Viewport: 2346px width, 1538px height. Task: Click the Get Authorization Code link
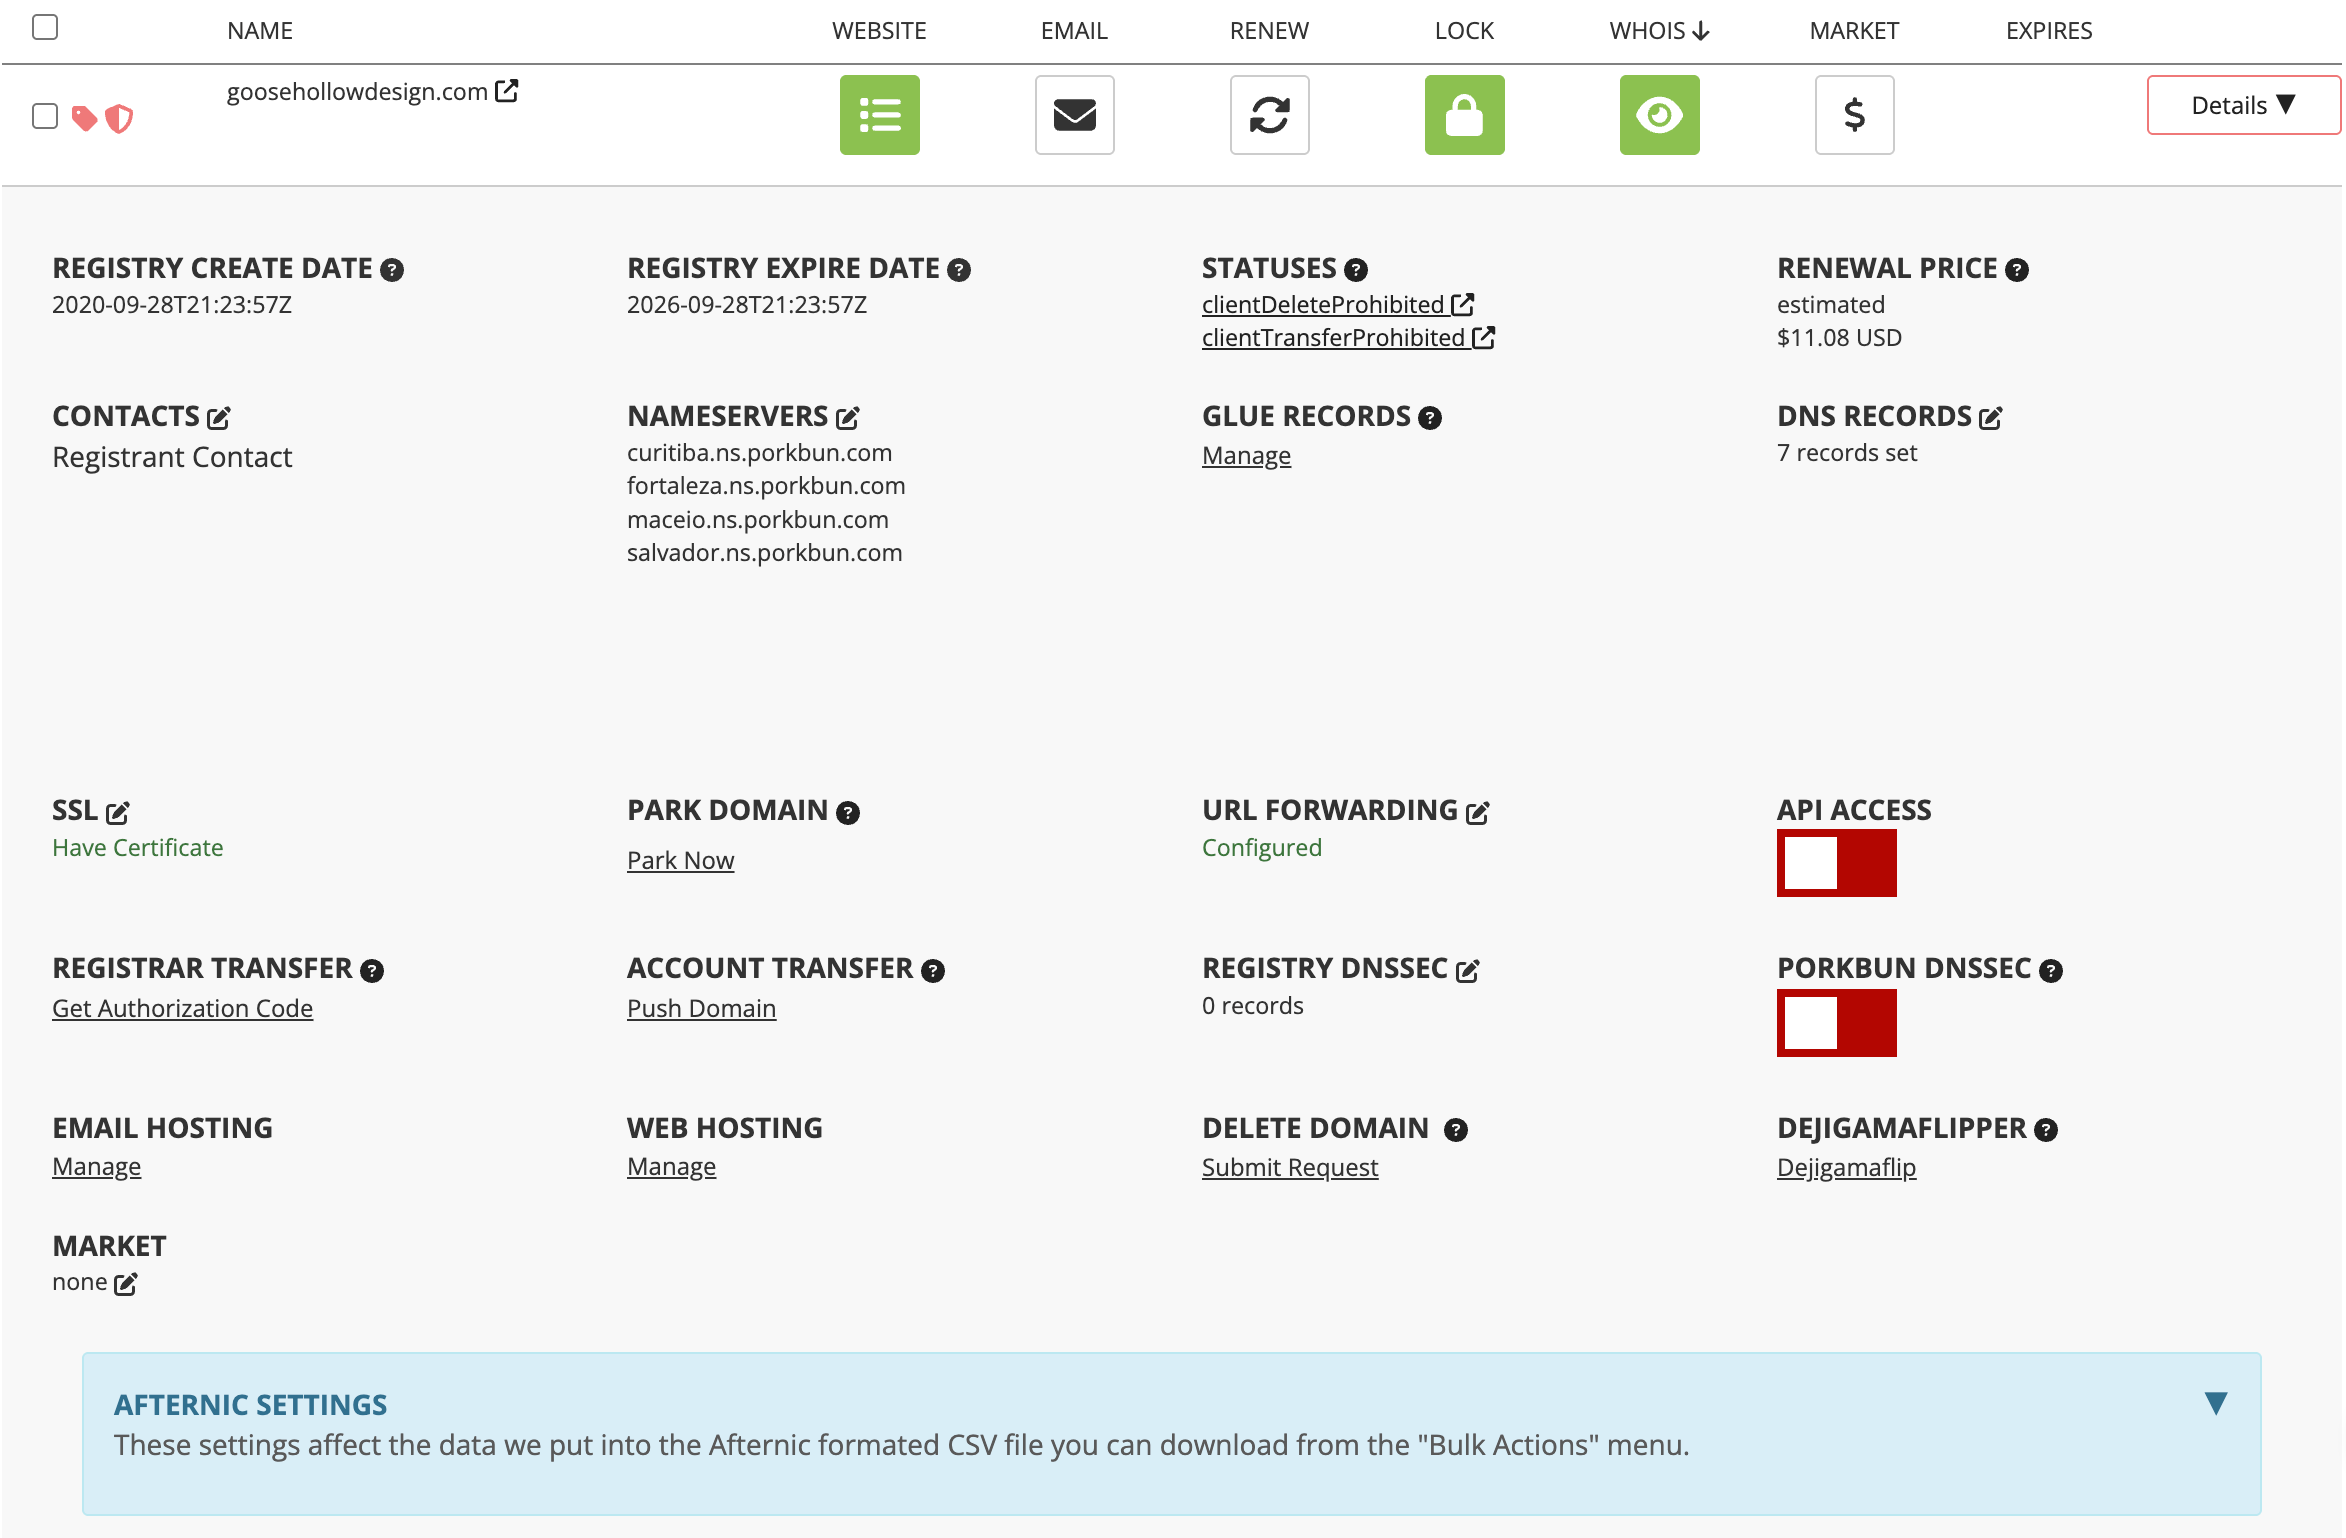[x=182, y=1008]
